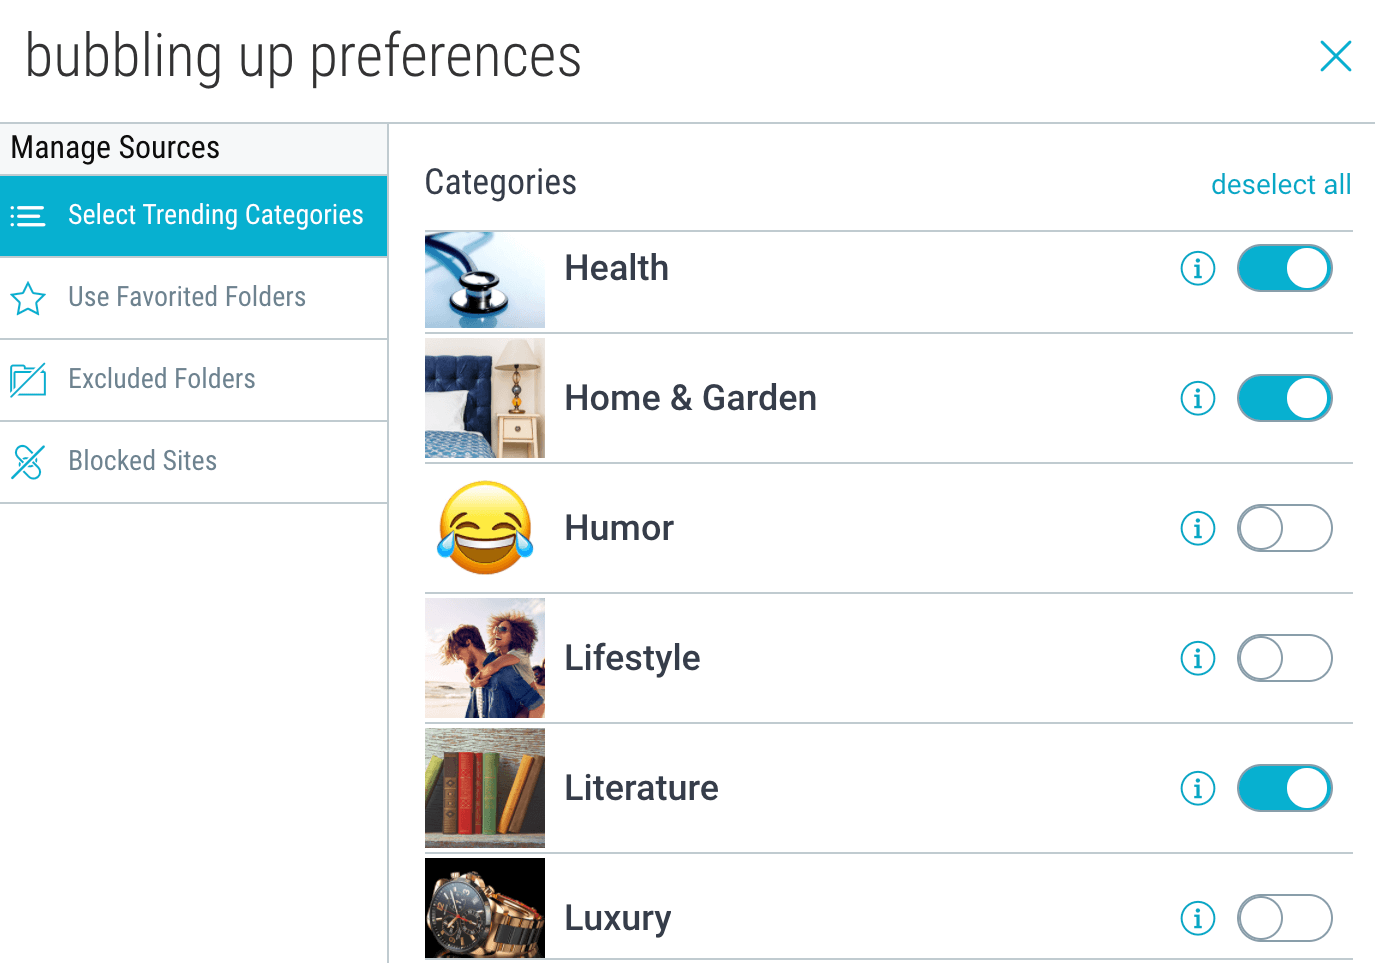Enable the Humor category toggle

coord(1284,528)
